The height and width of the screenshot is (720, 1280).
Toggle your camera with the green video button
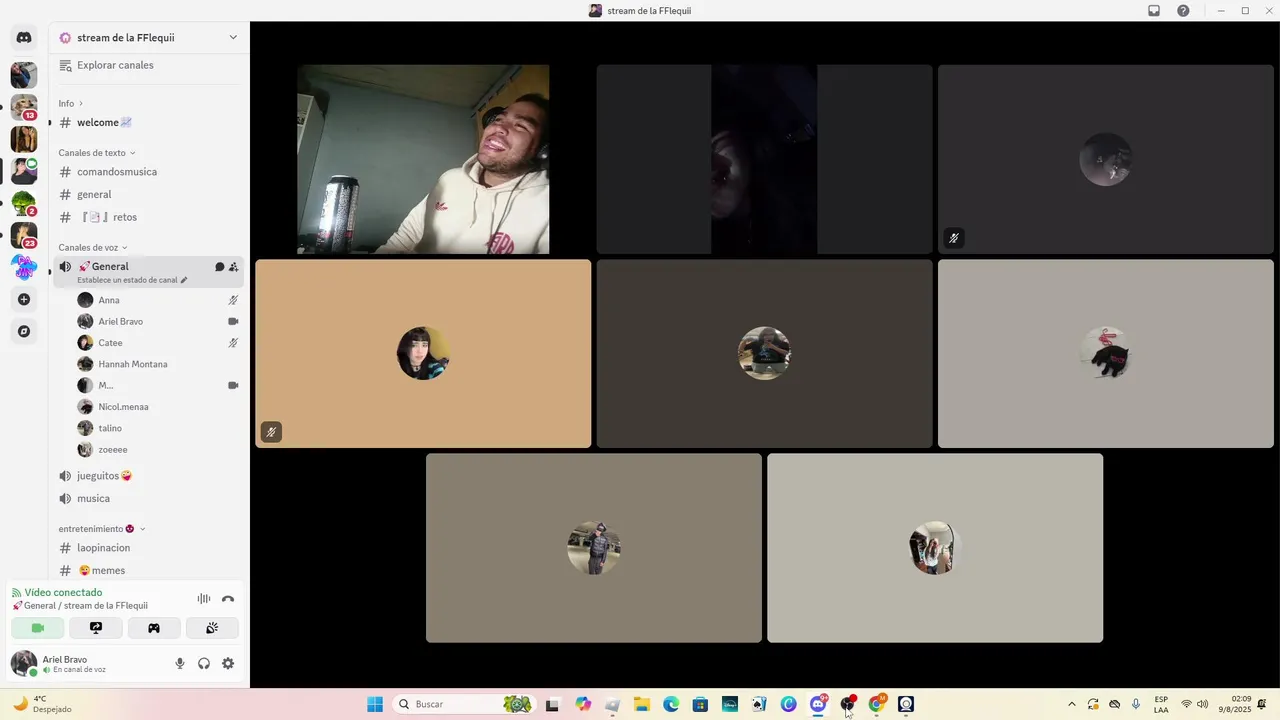[38, 628]
